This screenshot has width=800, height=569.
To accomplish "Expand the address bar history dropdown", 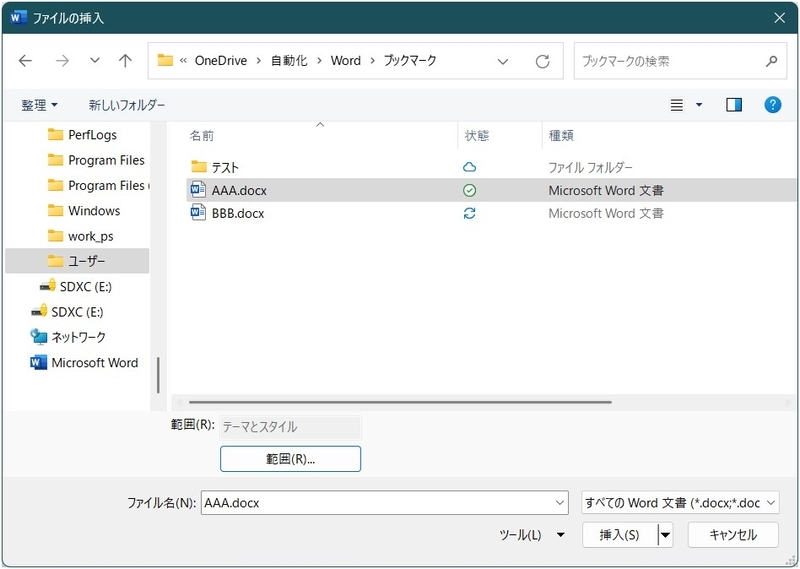I will tap(503, 62).
